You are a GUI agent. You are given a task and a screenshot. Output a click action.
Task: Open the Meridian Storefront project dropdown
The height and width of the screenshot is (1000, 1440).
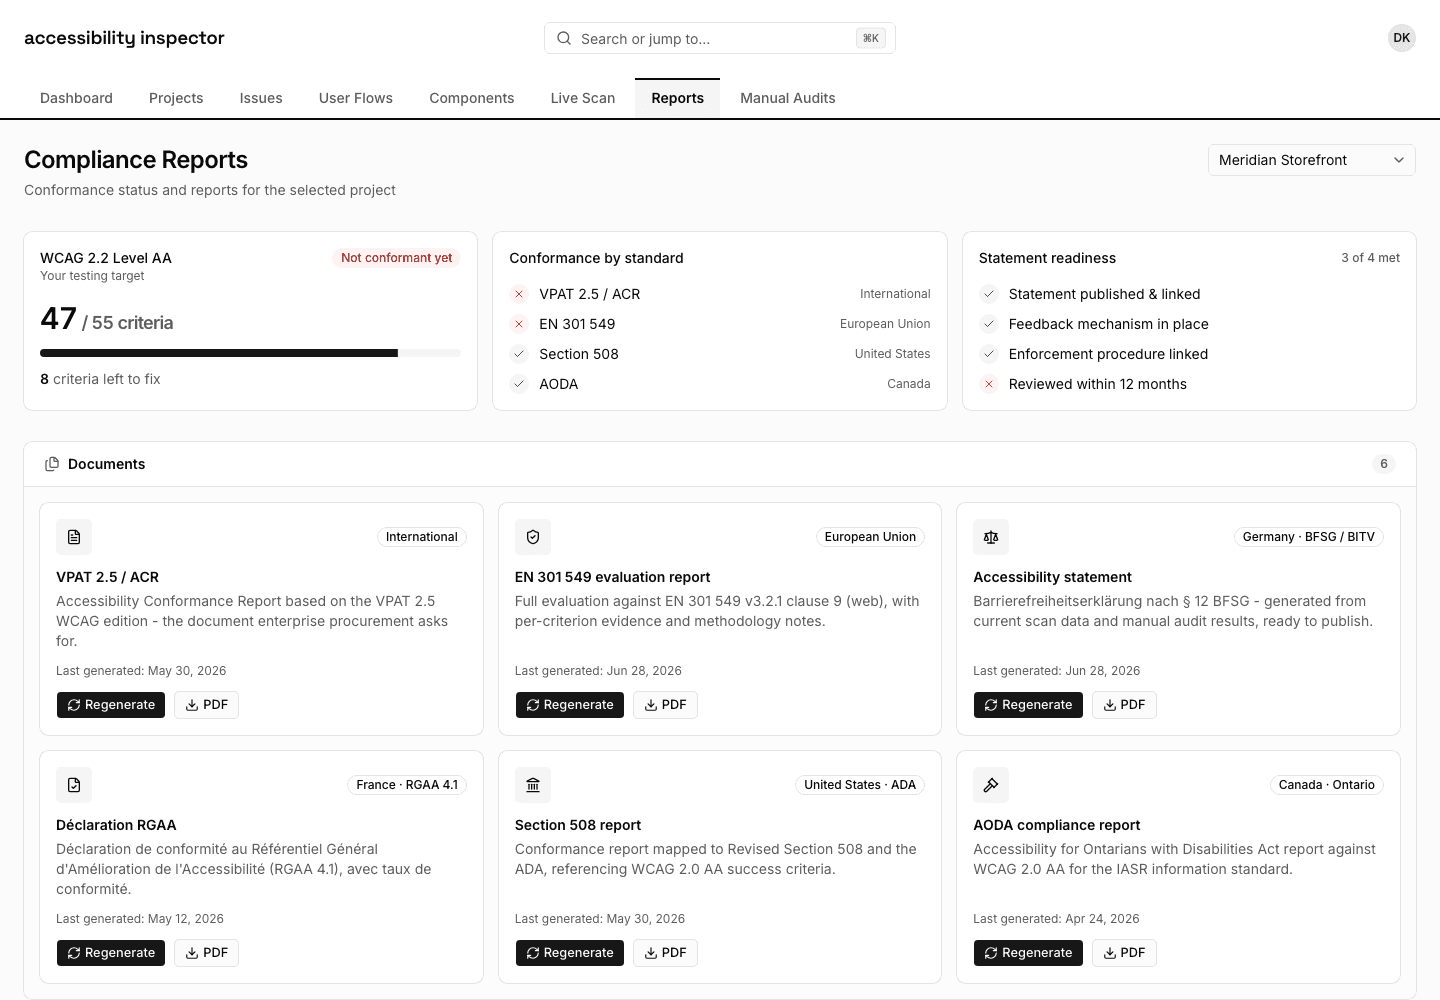[x=1312, y=160]
